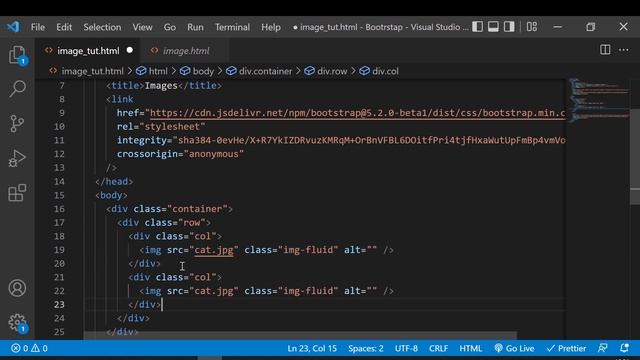This screenshot has height=360, width=640.
Task: Open the Edit menu
Action: point(64,27)
